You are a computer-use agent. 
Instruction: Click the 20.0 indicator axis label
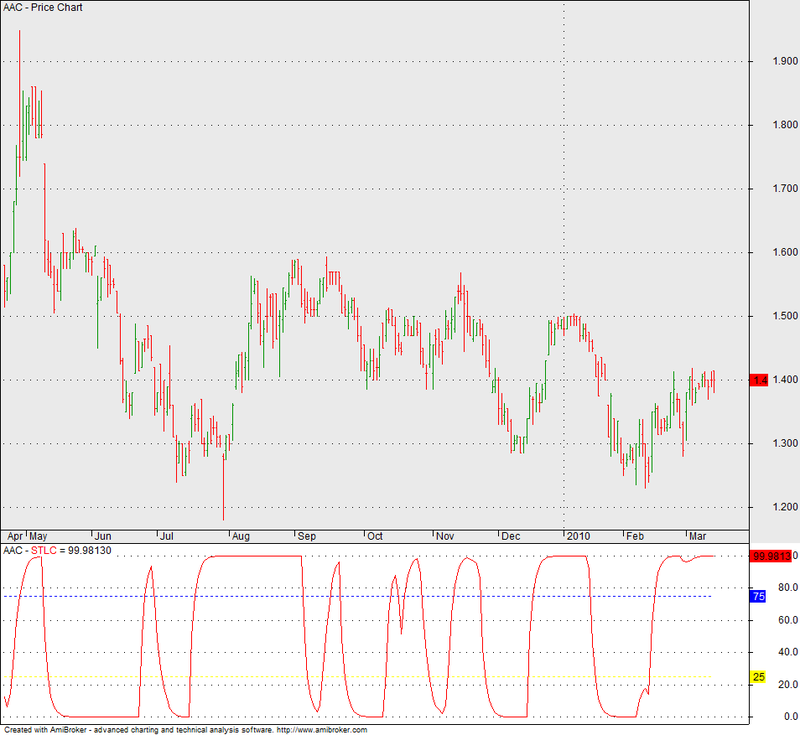[x=788, y=685]
